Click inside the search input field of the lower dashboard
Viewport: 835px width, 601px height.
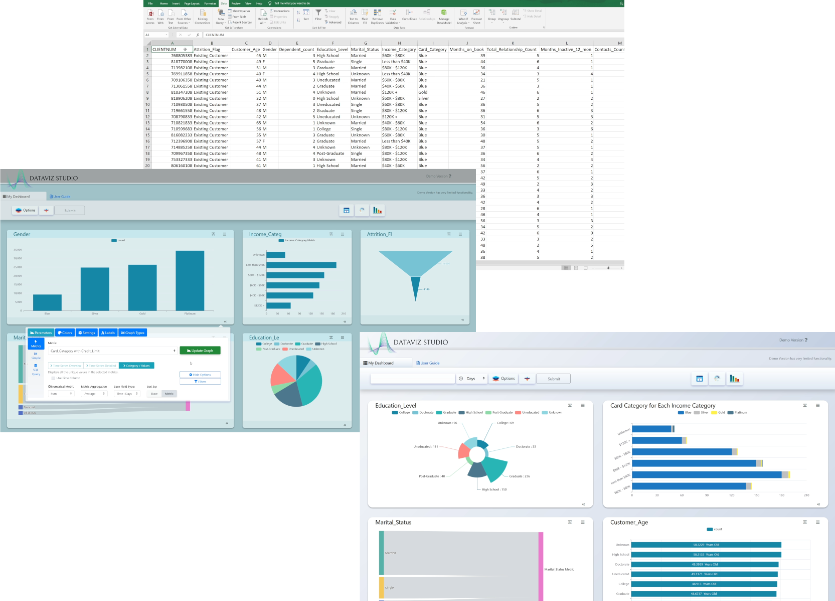410,378
